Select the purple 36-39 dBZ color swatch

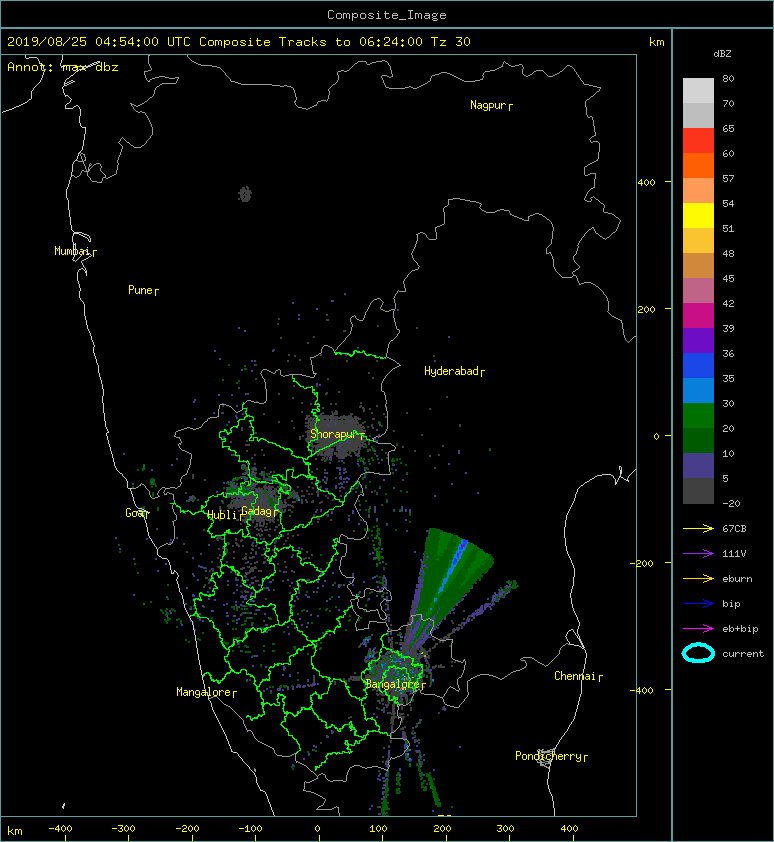click(x=698, y=340)
